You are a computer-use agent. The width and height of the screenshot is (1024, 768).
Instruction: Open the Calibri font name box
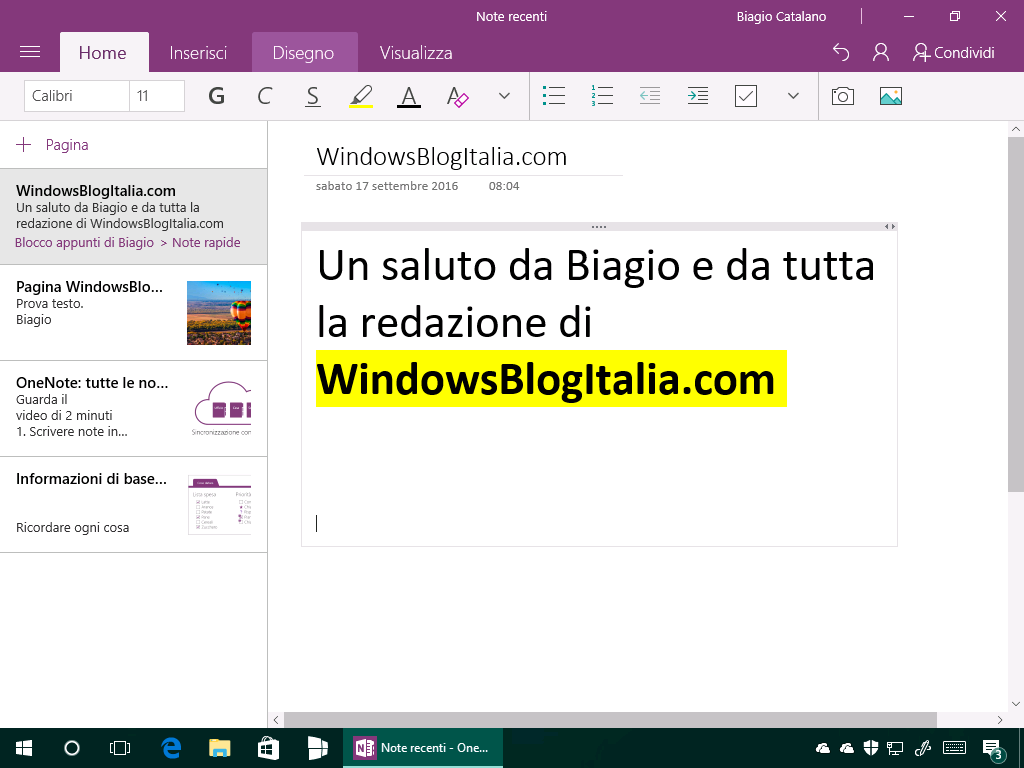pyautogui.click(x=76, y=96)
